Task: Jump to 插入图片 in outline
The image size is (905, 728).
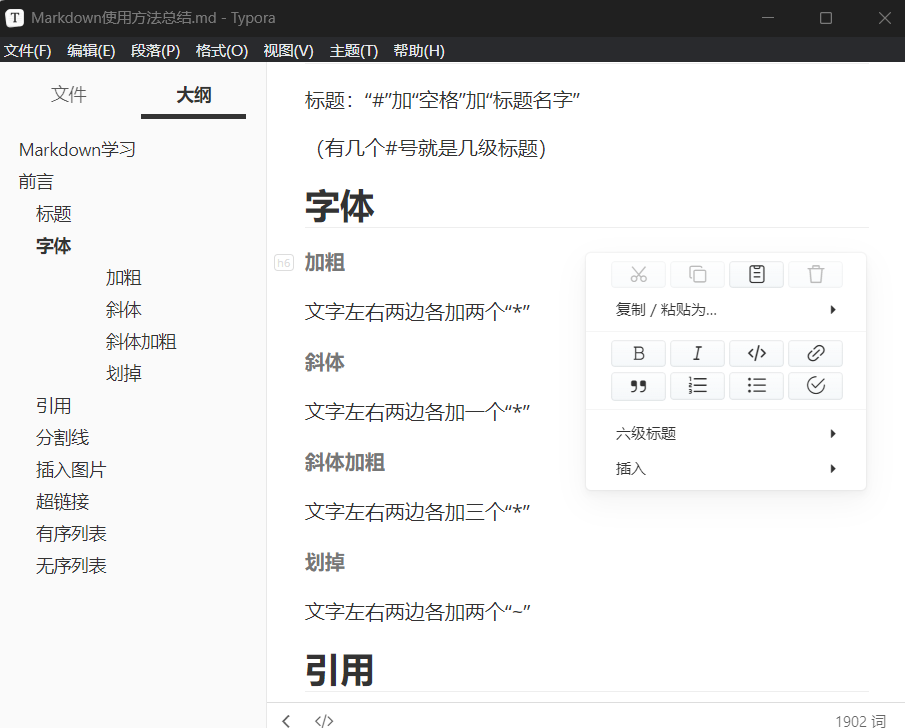Action: (71, 470)
